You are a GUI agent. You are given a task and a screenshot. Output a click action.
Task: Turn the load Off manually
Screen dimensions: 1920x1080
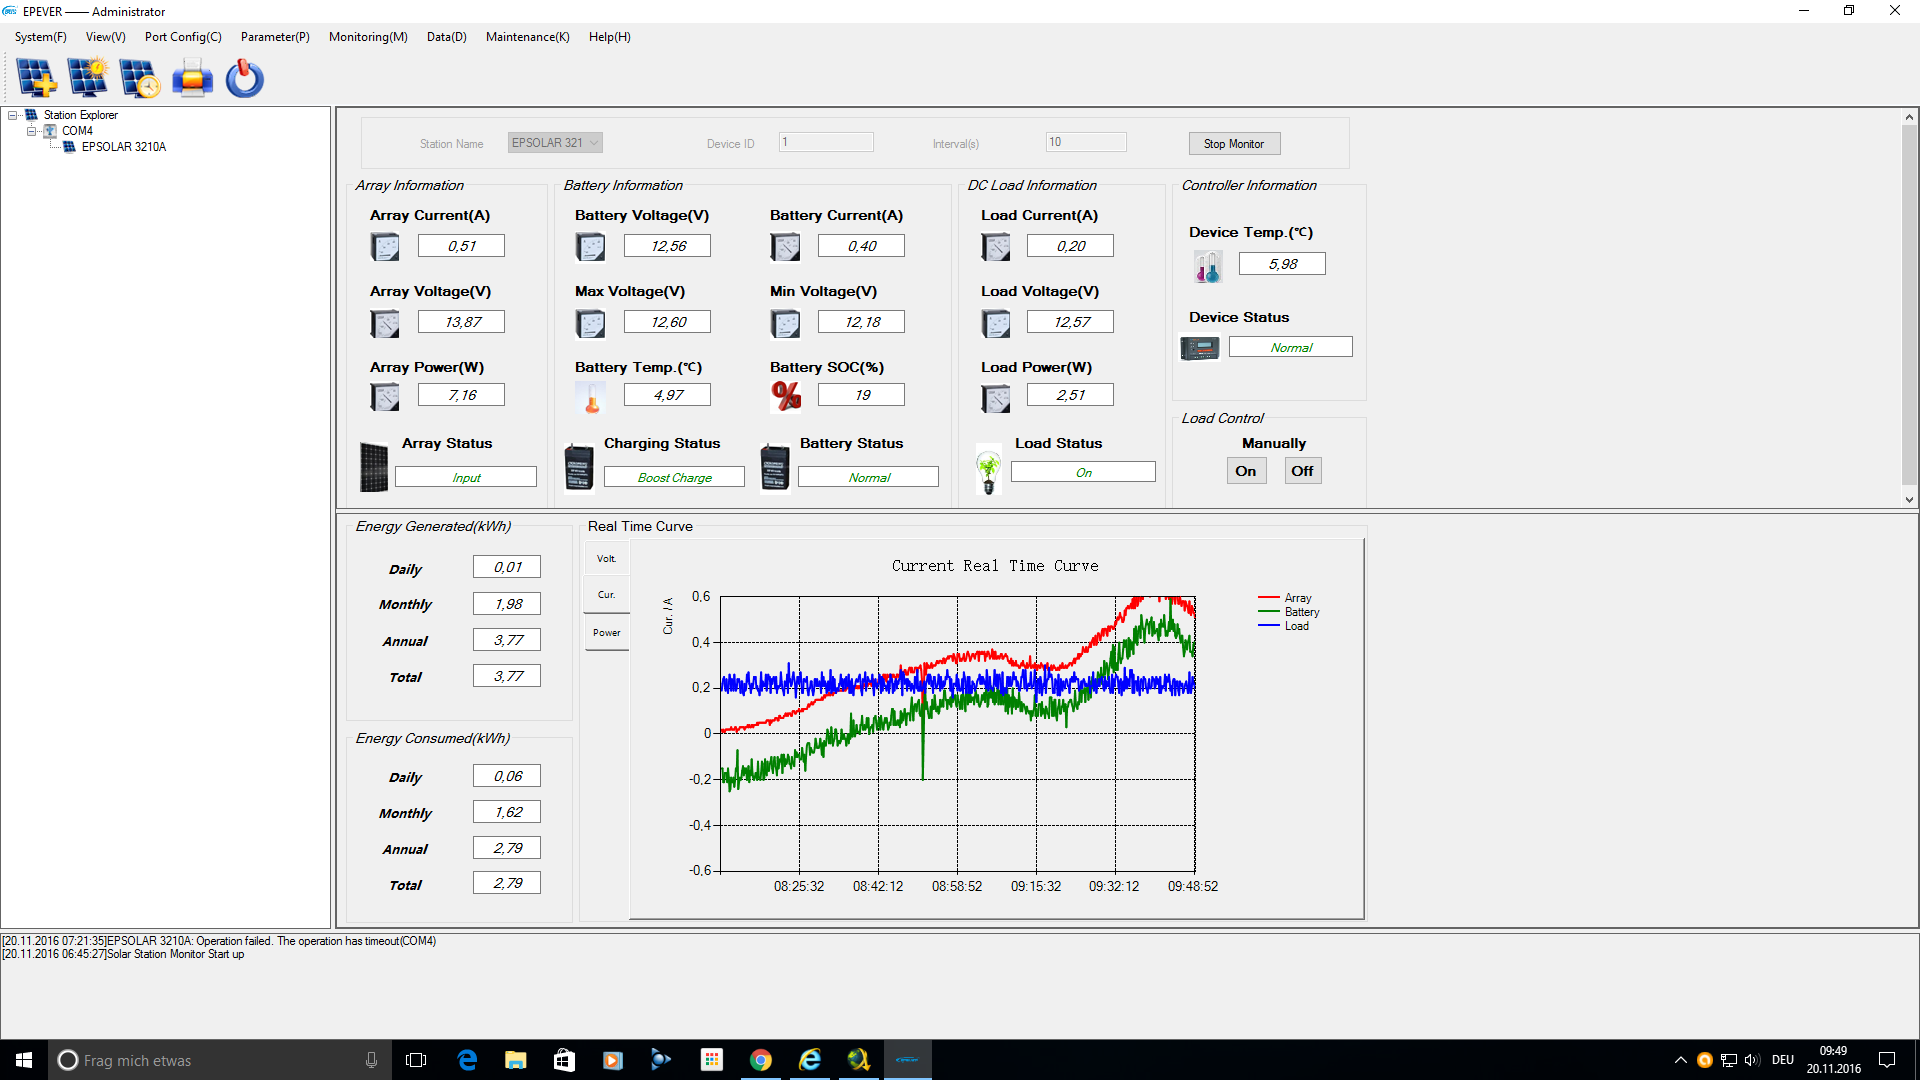[1302, 471]
